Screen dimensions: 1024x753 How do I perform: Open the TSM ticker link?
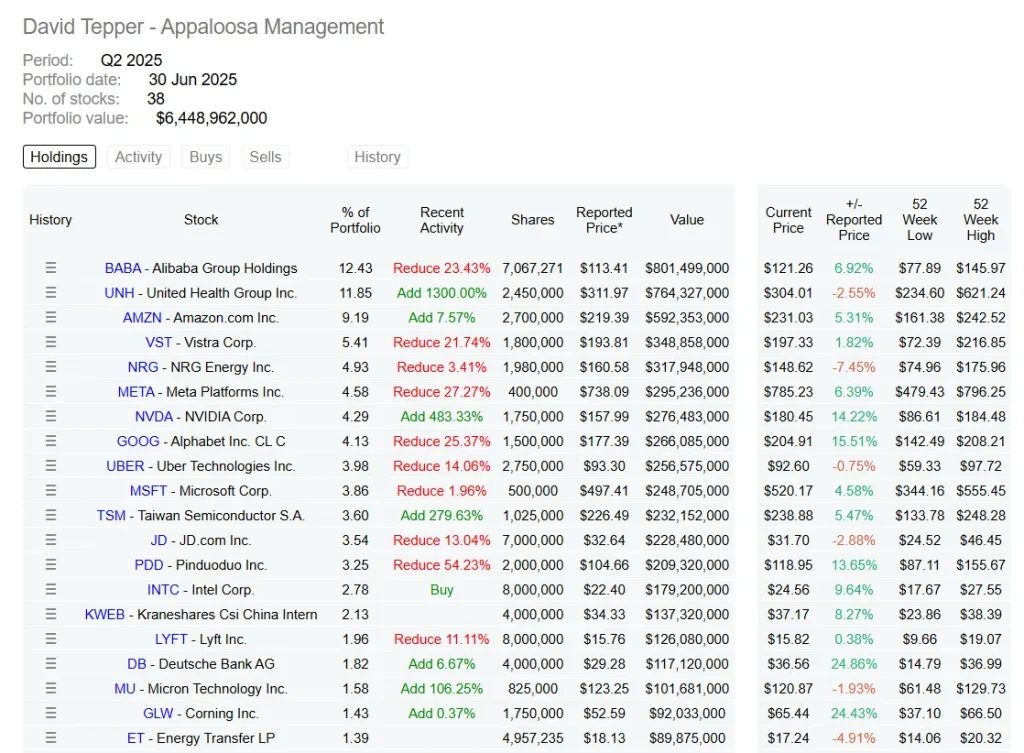tap(111, 515)
